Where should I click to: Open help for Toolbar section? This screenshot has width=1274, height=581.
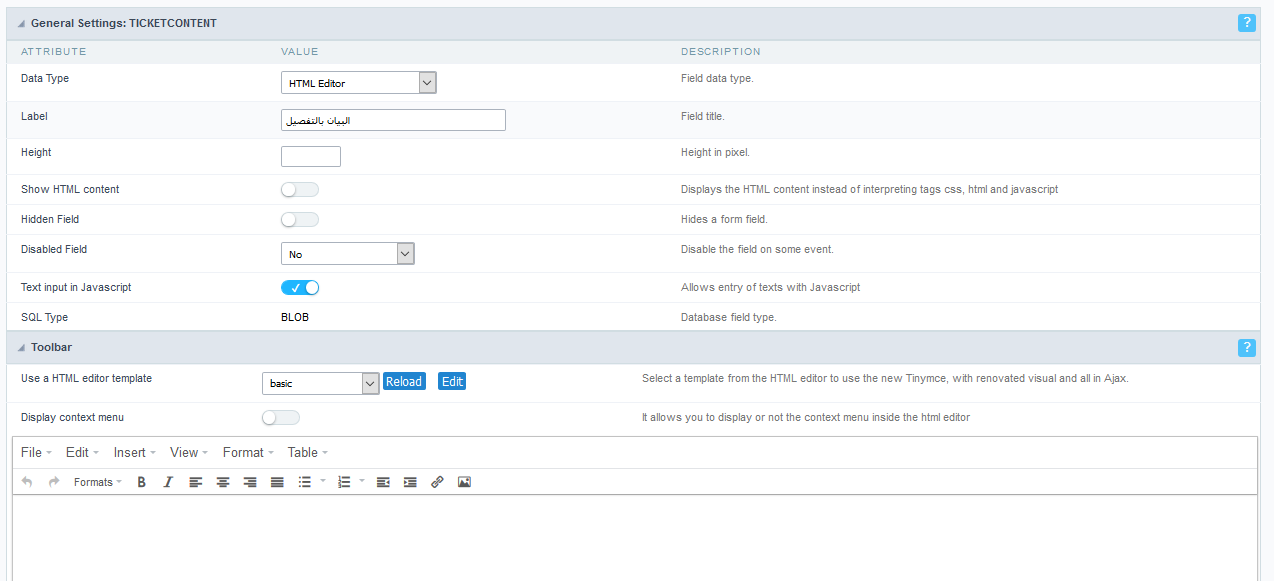tap(1246, 348)
